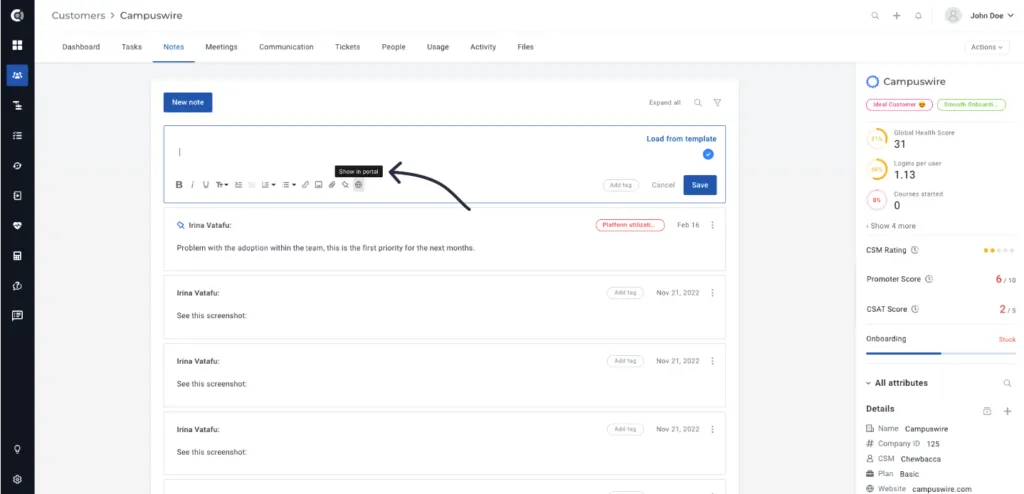The image size is (1024, 494).
Task: Open the numbered list dropdown in toolbar
Action: tap(268, 185)
